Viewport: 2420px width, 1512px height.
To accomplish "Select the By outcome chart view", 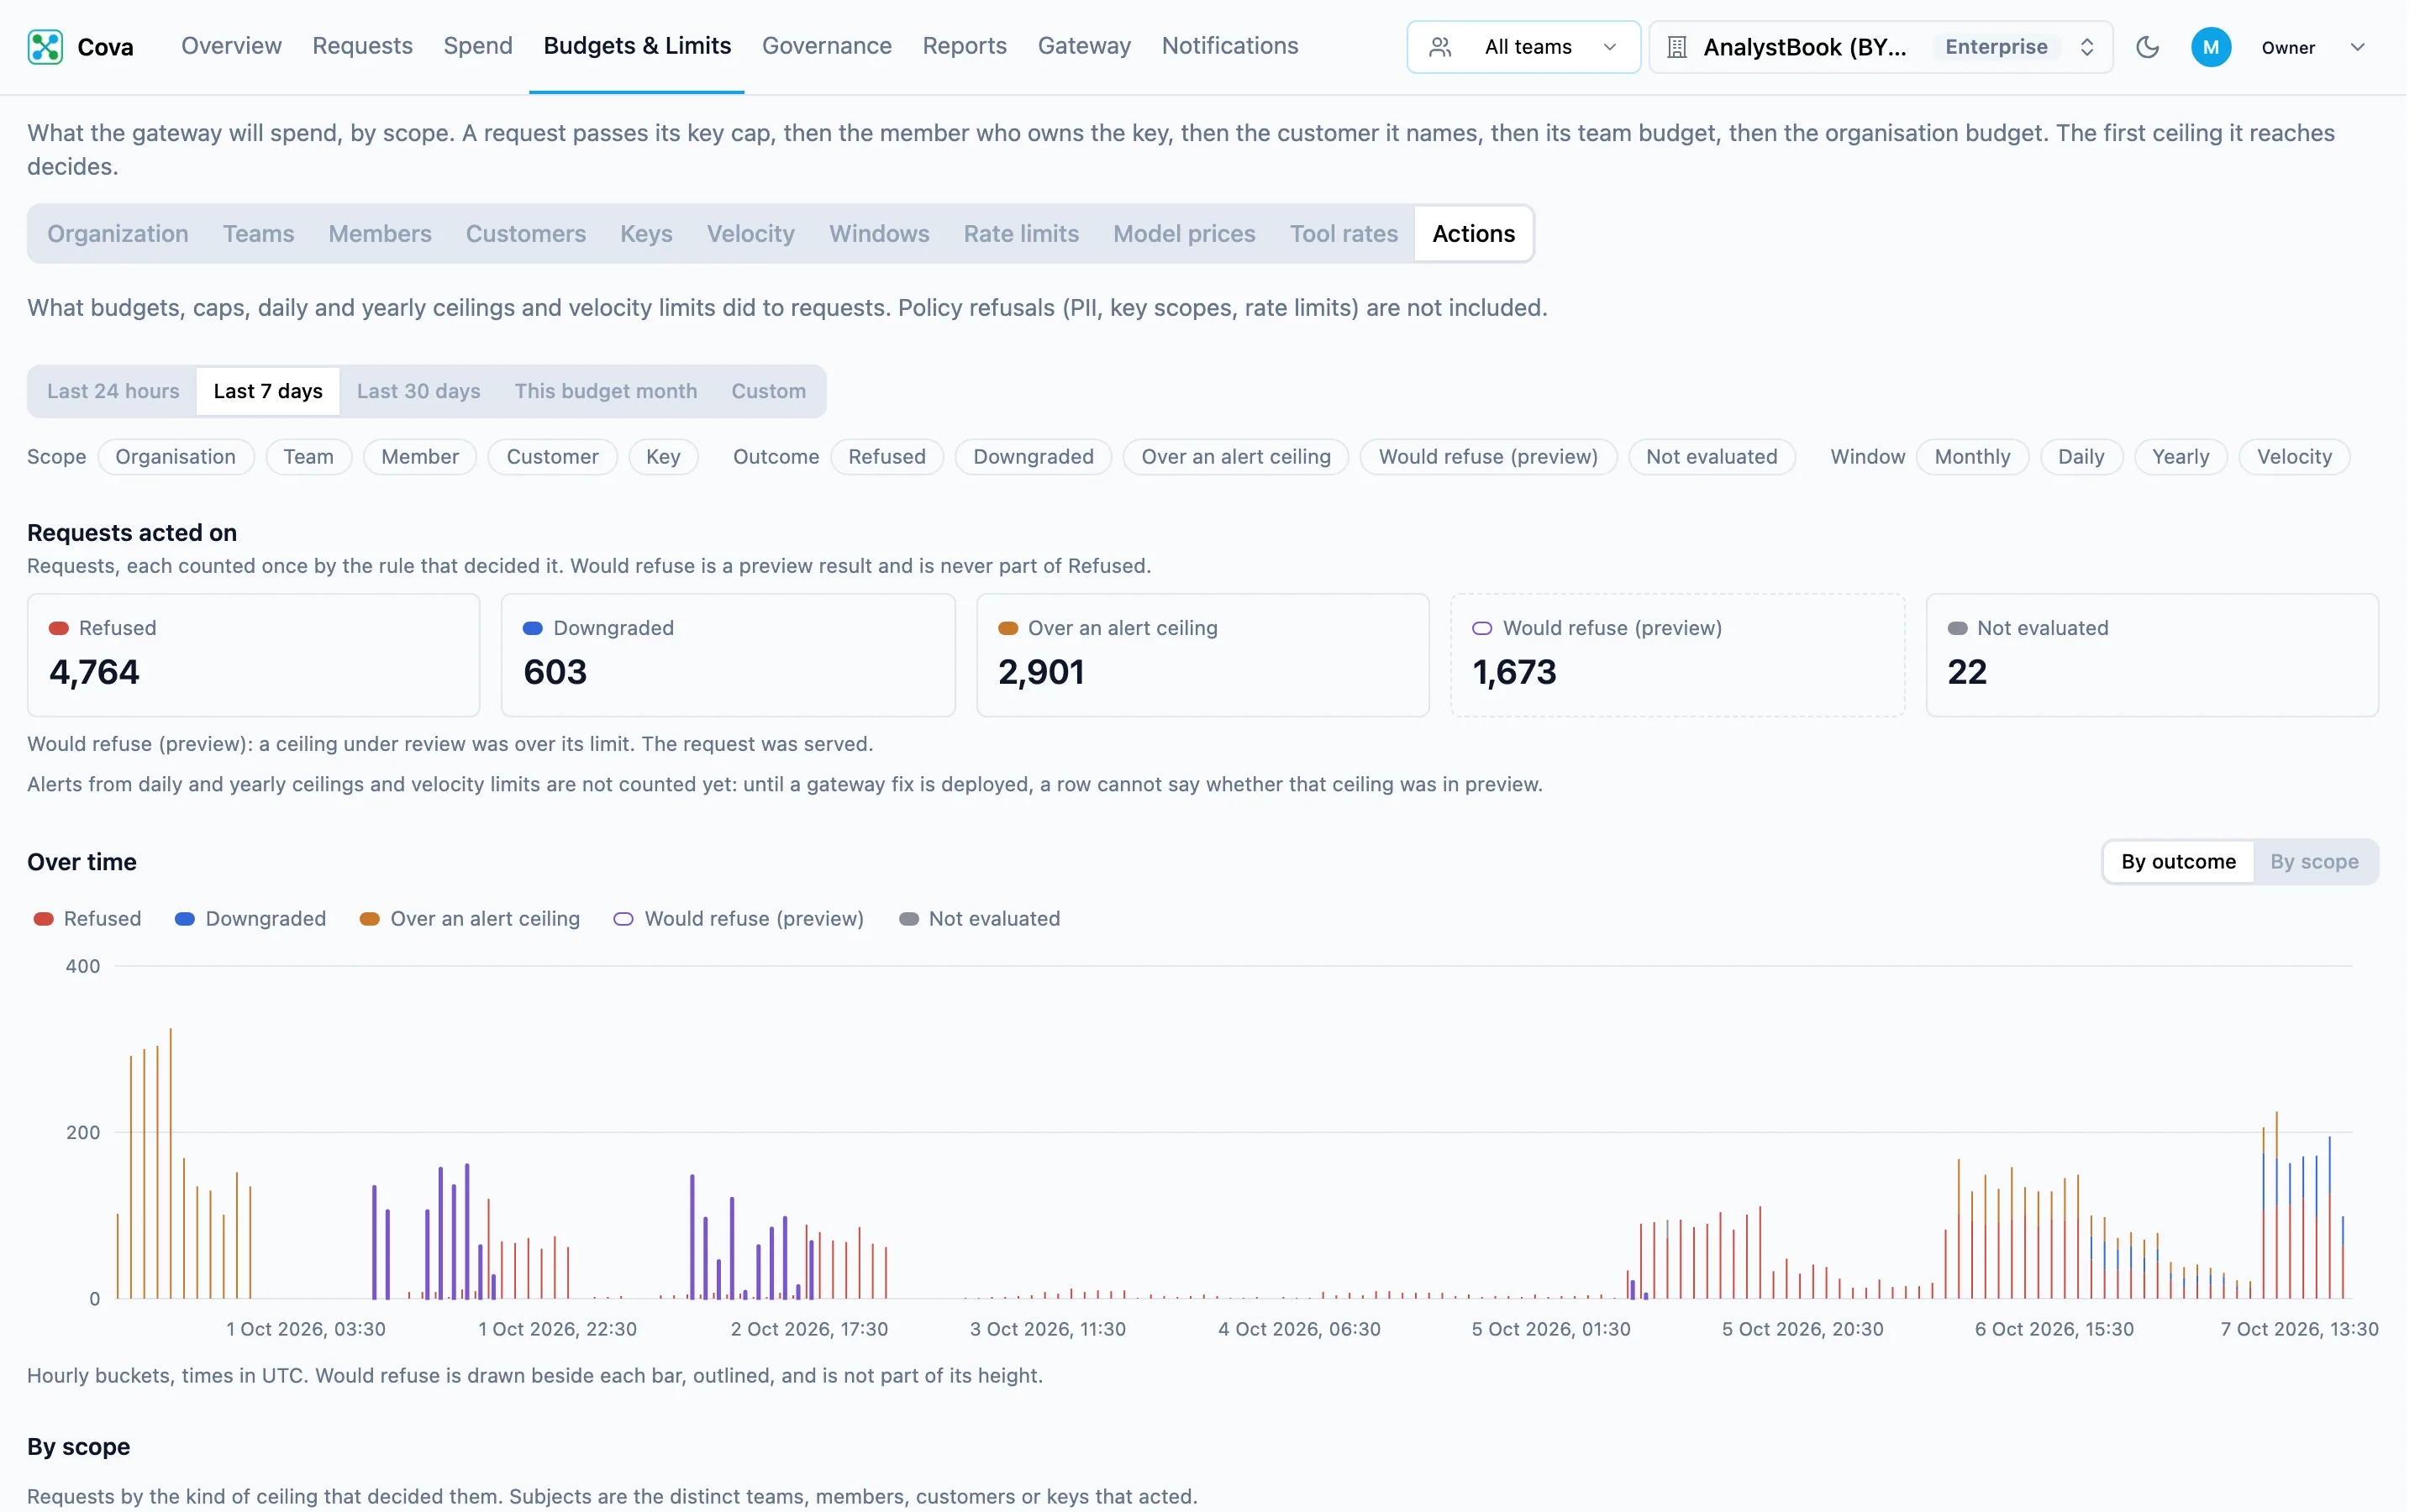I will tap(2178, 862).
